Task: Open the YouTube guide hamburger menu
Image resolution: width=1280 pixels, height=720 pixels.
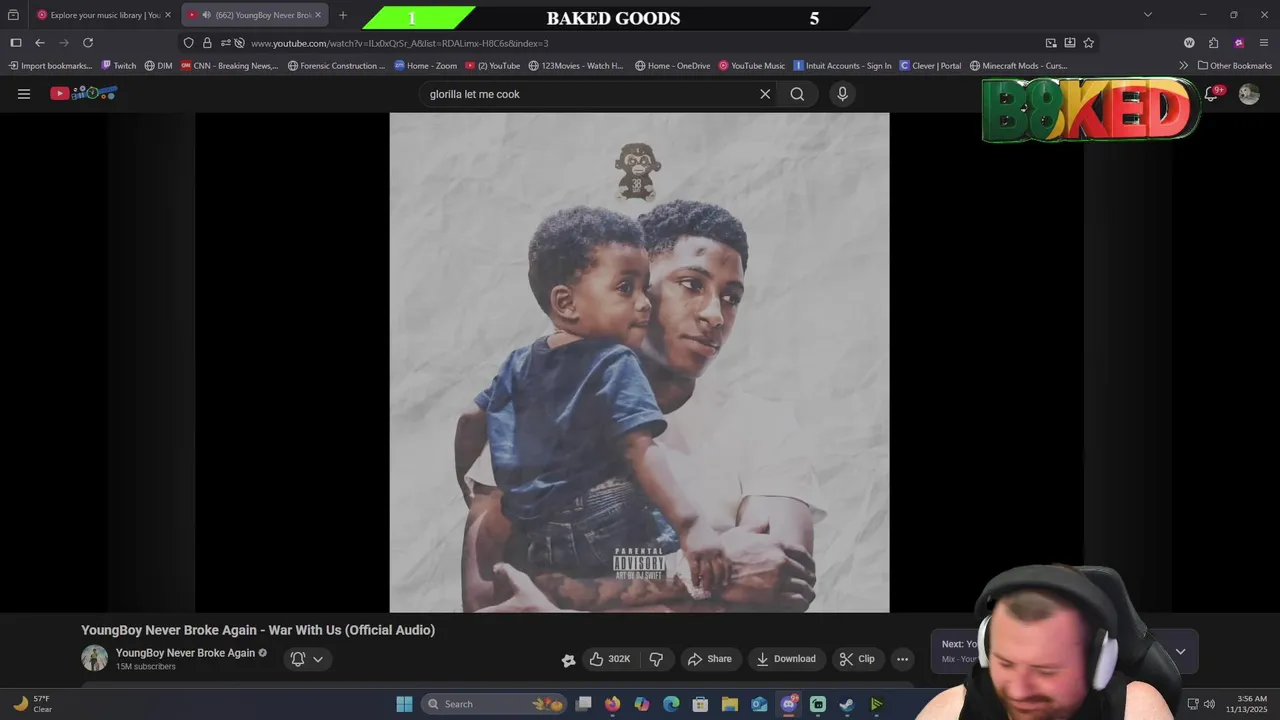Action: (24, 94)
